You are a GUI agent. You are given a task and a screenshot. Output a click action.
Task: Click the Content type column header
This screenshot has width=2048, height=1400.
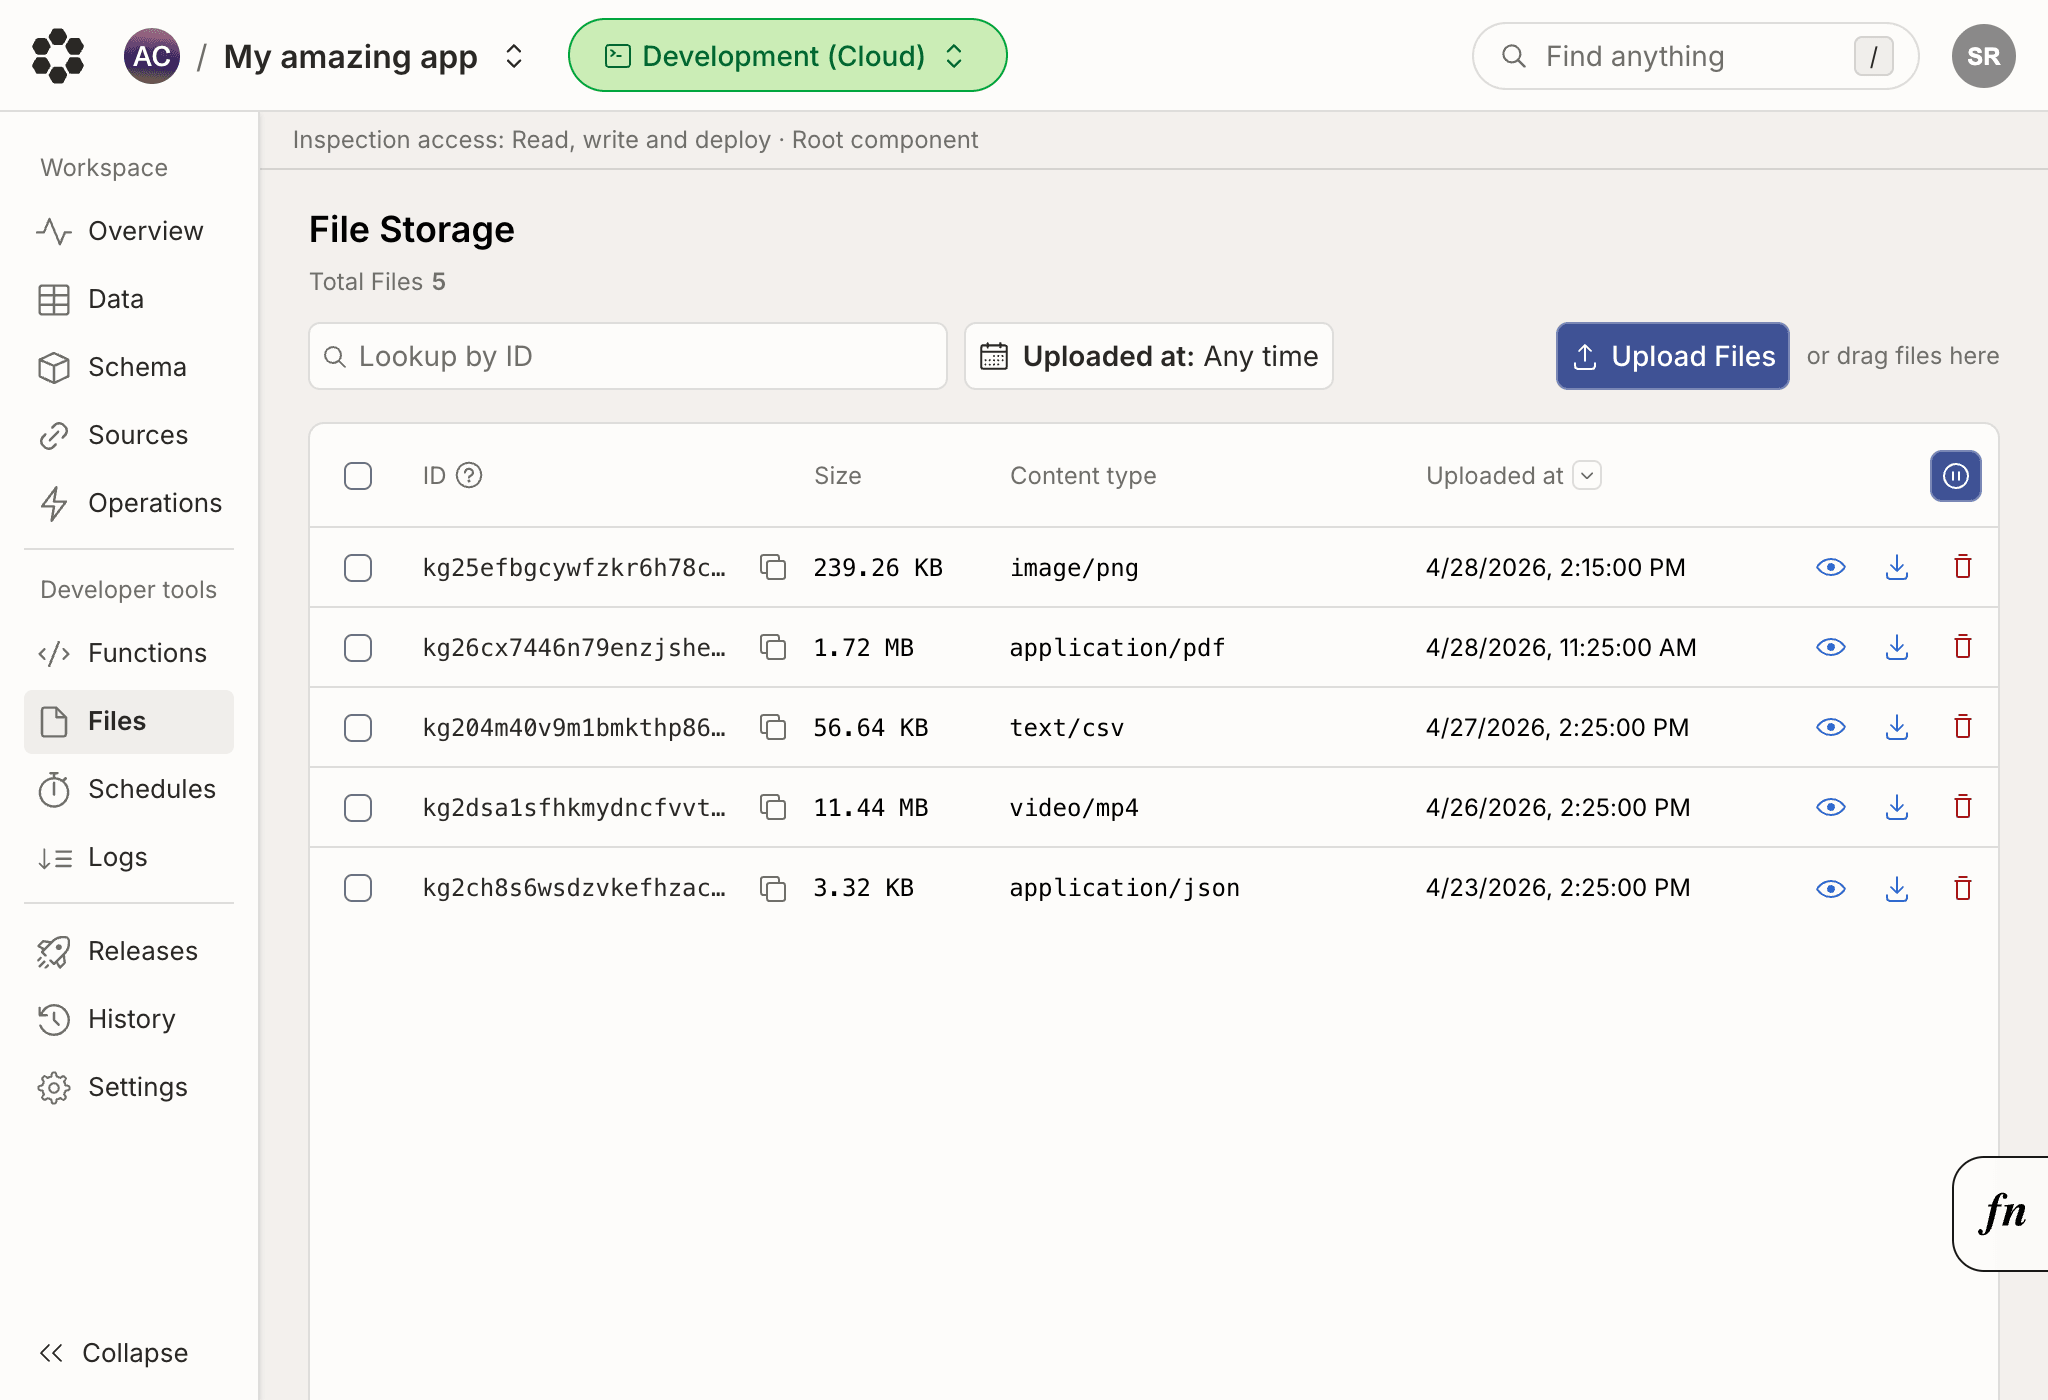1083,476
